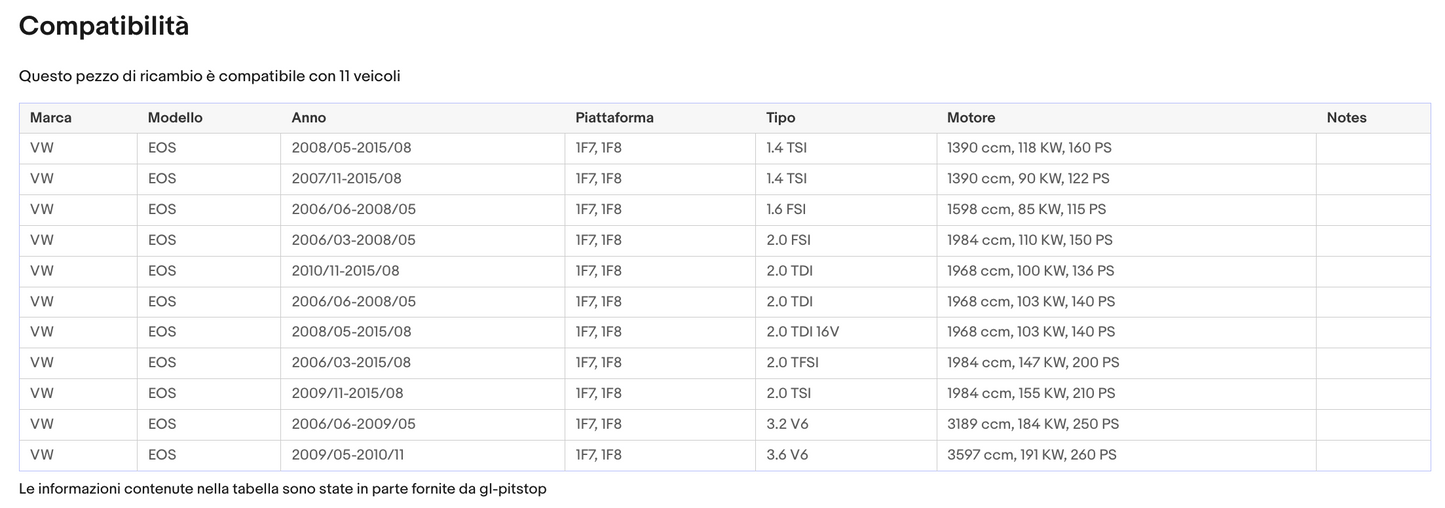This screenshot has height=508, width=1445.
Task: Click engine 1984 ccm, 155 KW, 210 PS
Action: pyautogui.click(x=1031, y=394)
